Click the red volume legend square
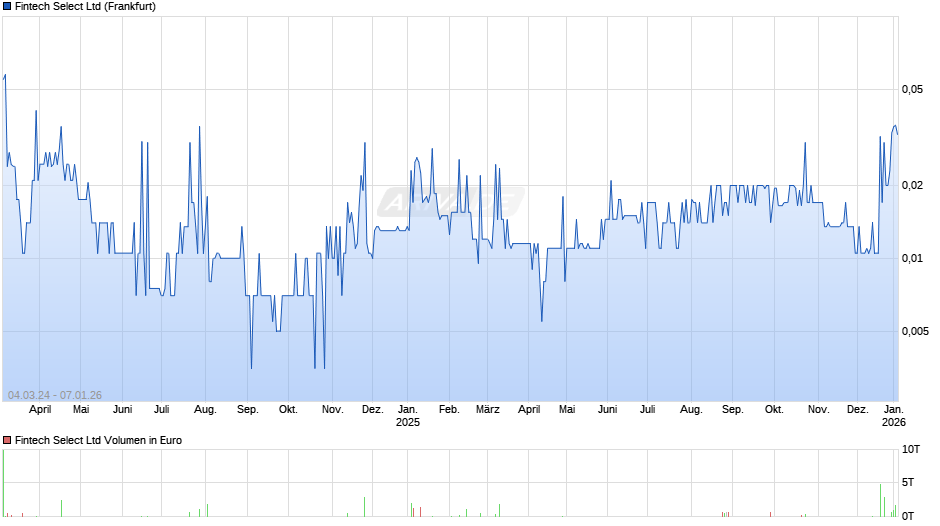Viewport: 940px width, 526px height. (x=7, y=440)
